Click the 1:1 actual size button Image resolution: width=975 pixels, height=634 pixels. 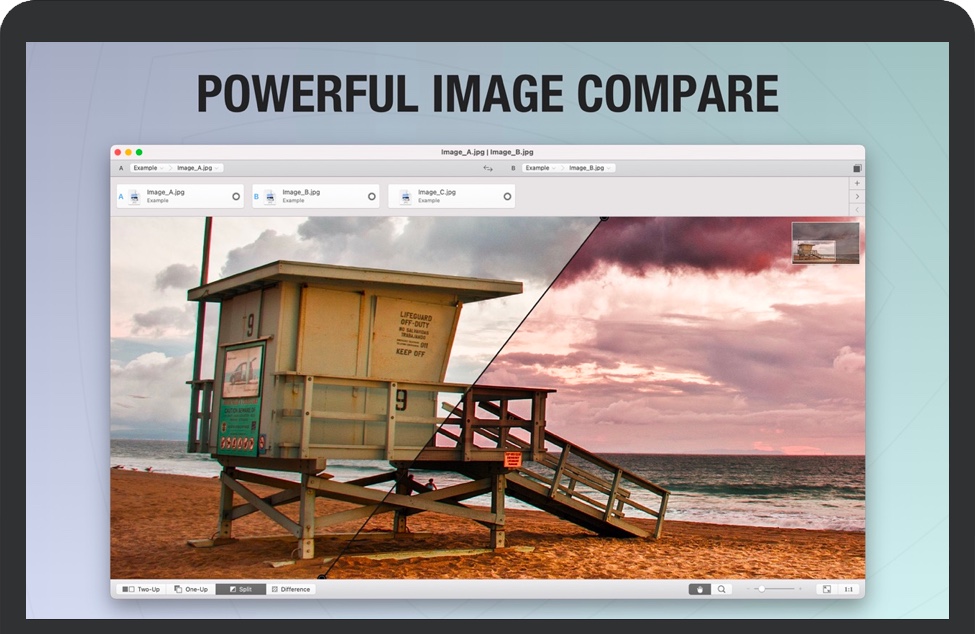point(848,589)
